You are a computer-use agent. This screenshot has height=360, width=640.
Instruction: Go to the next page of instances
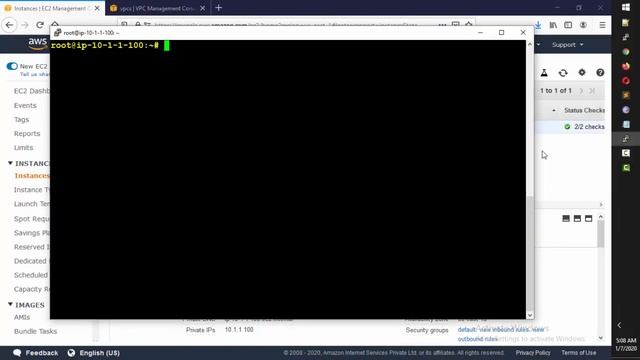point(581,91)
